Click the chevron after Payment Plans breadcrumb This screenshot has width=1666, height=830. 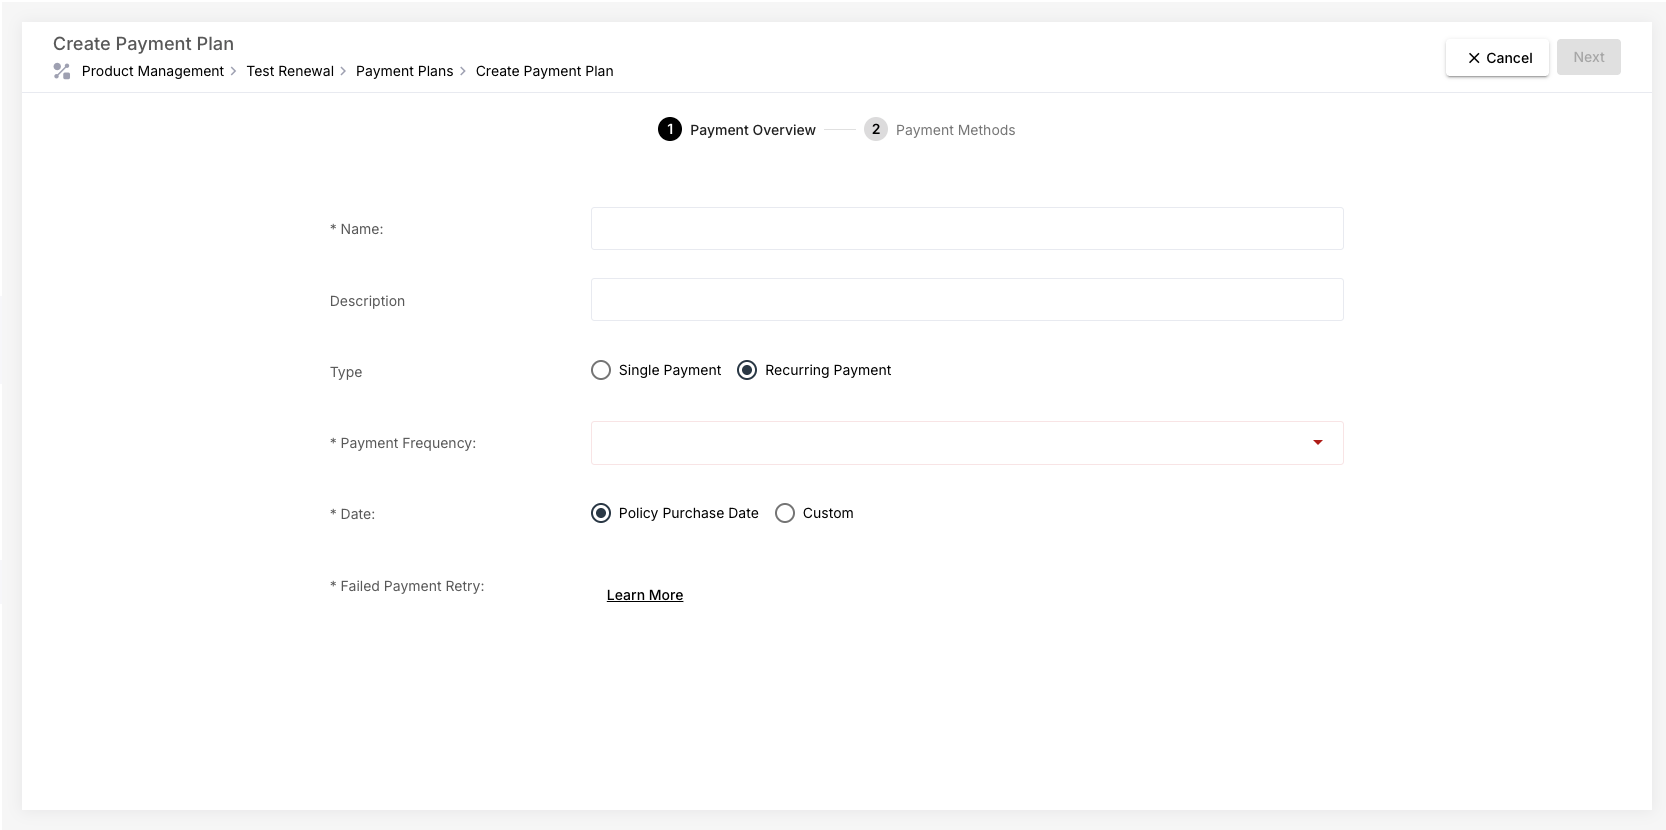[x=463, y=71]
